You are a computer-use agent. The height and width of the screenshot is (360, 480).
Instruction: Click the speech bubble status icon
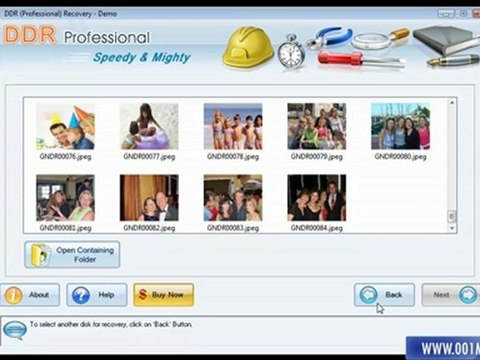point(15,330)
